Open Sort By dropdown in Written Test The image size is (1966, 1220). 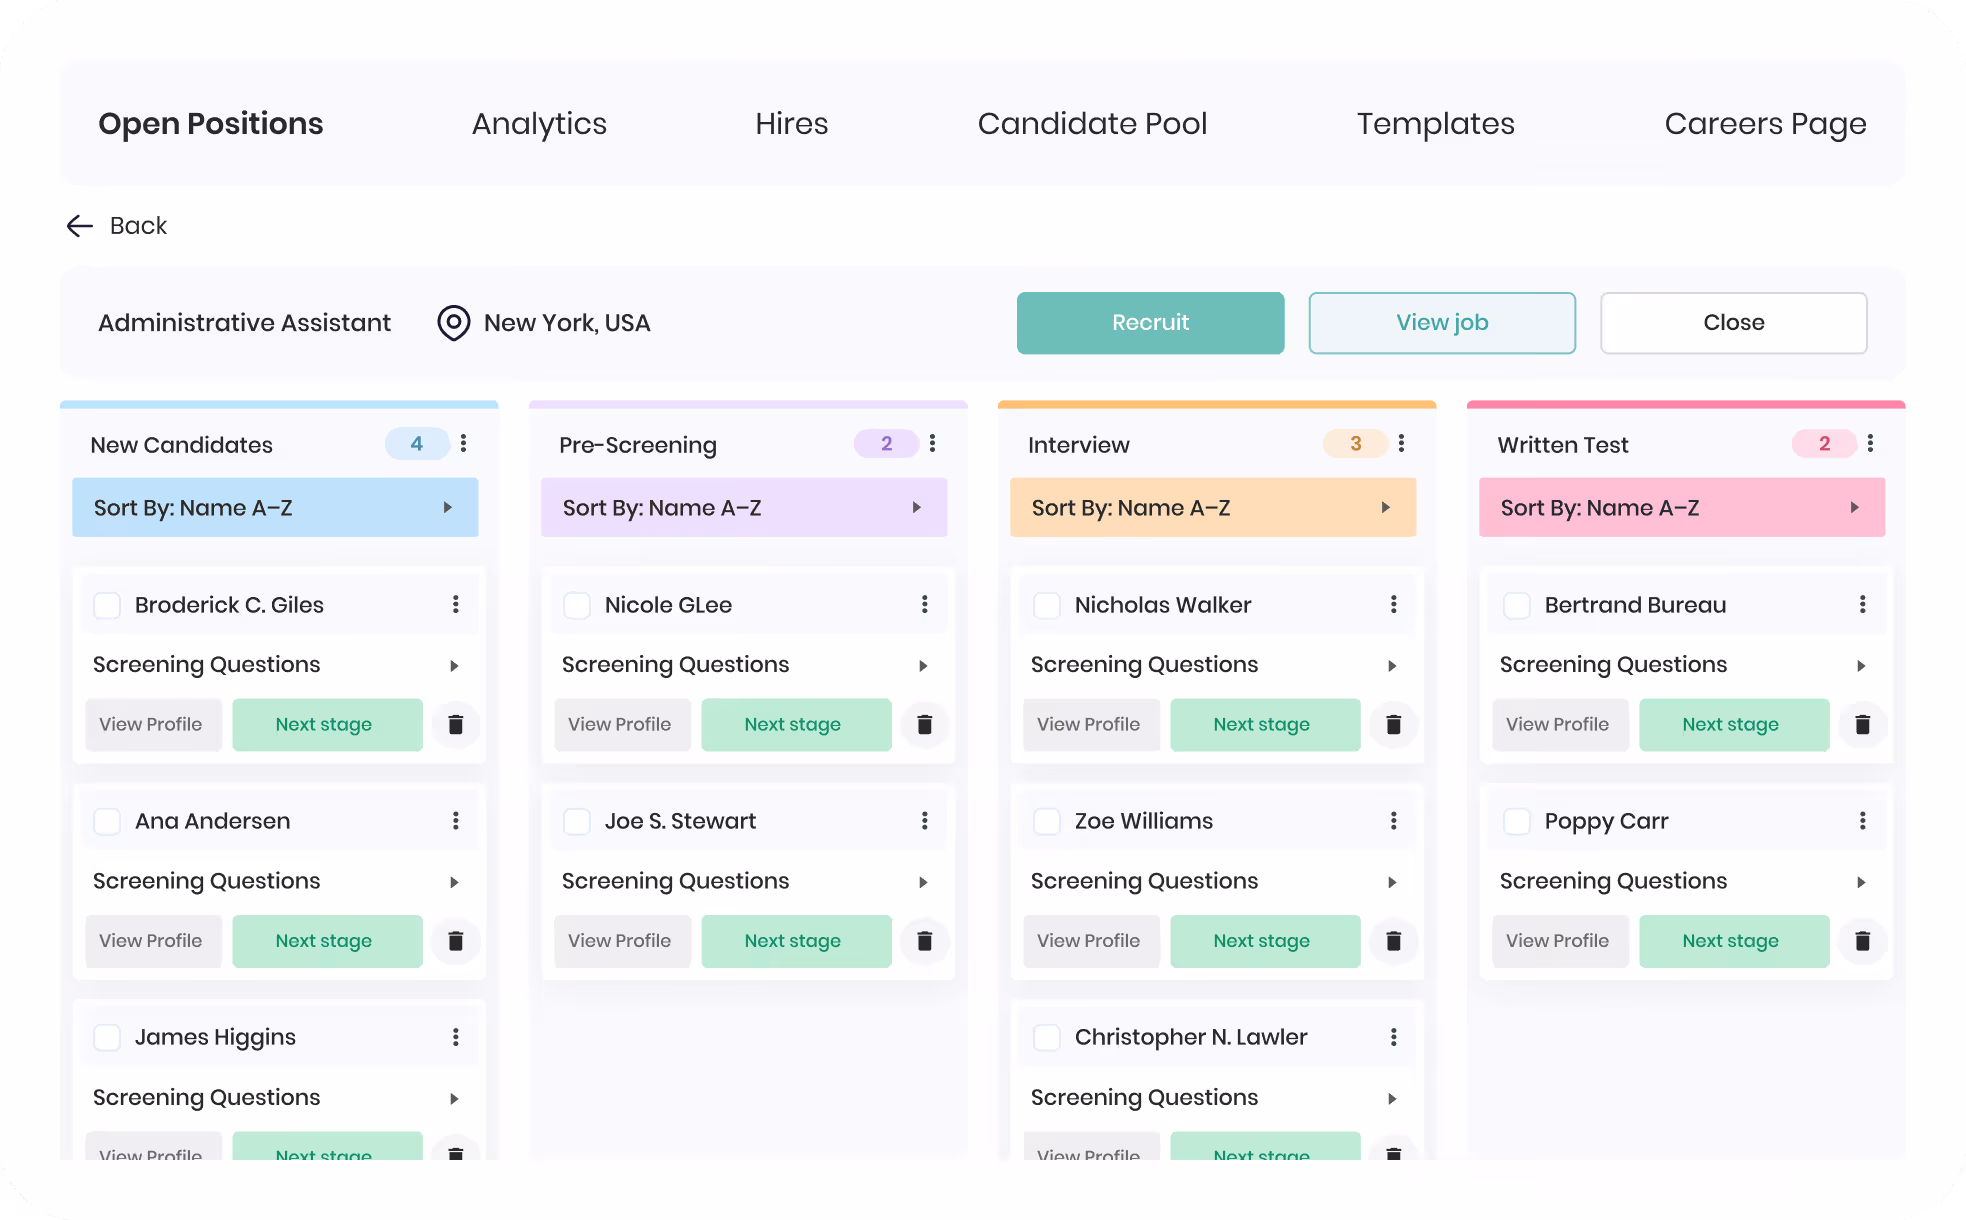(x=1682, y=508)
